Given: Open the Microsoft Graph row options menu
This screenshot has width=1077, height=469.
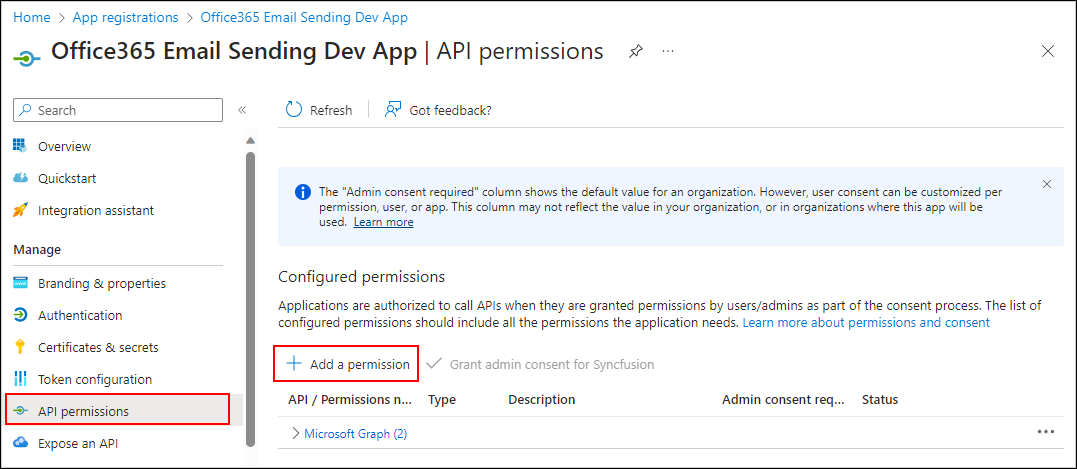Looking at the screenshot, I should [x=1046, y=432].
